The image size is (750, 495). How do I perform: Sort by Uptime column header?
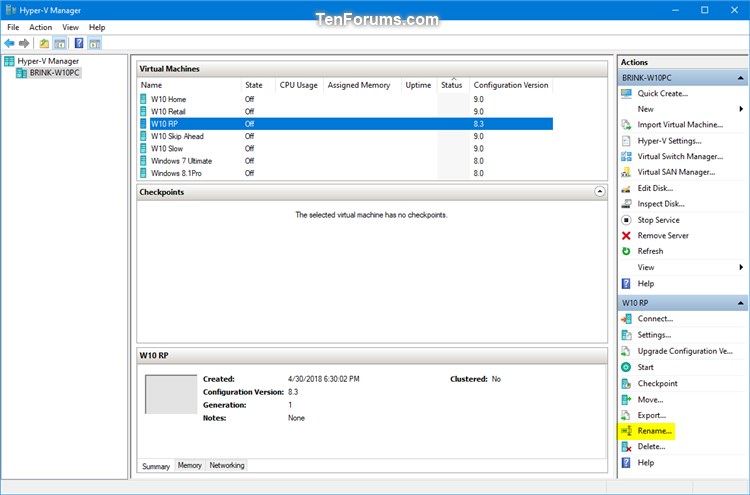419,85
